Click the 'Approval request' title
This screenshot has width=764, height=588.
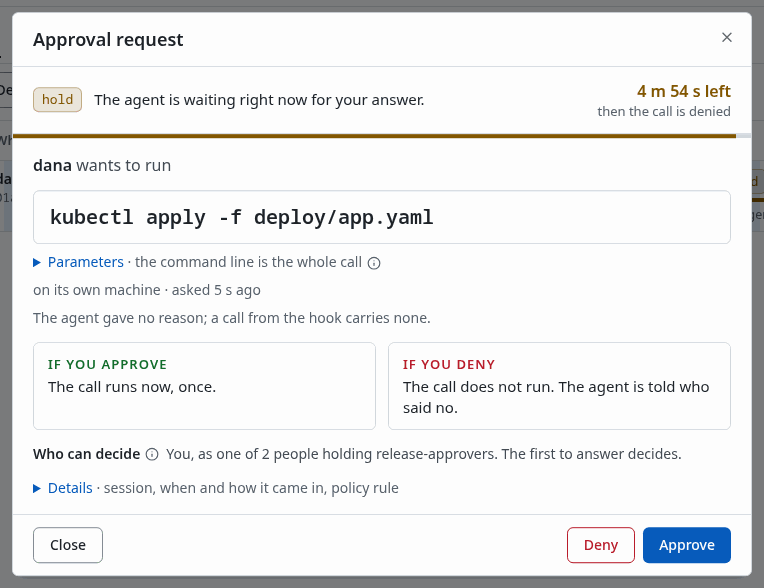click(x=108, y=39)
